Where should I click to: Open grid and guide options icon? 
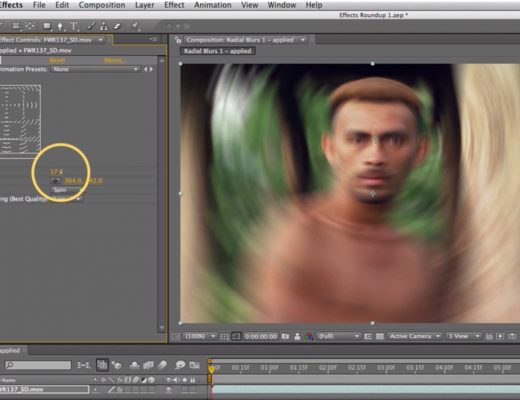coord(225,336)
